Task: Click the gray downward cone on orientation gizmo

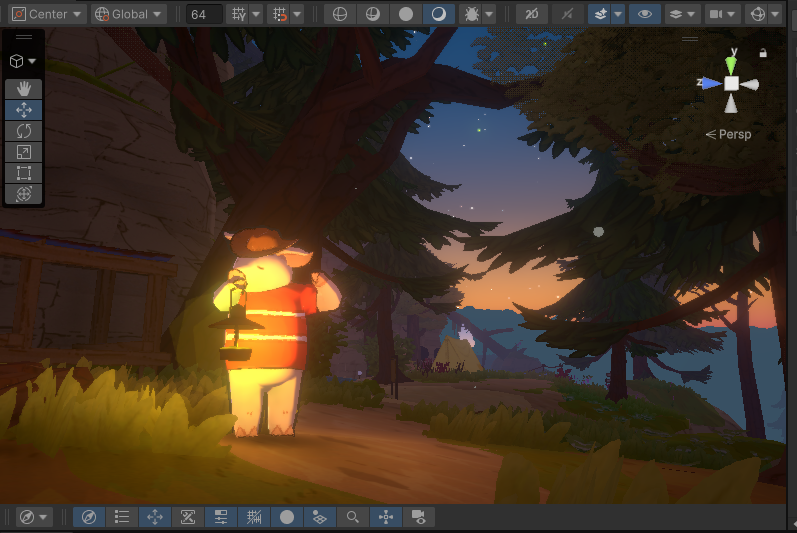Action: point(731,104)
